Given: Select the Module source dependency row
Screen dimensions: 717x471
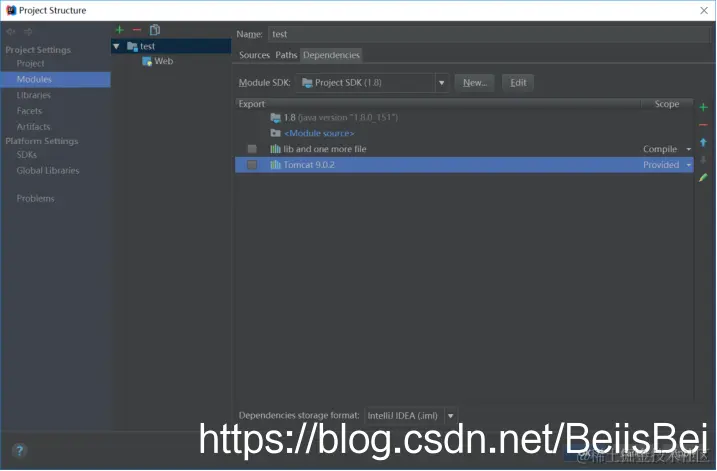Looking at the screenshot, I should [x=464, y=133].
